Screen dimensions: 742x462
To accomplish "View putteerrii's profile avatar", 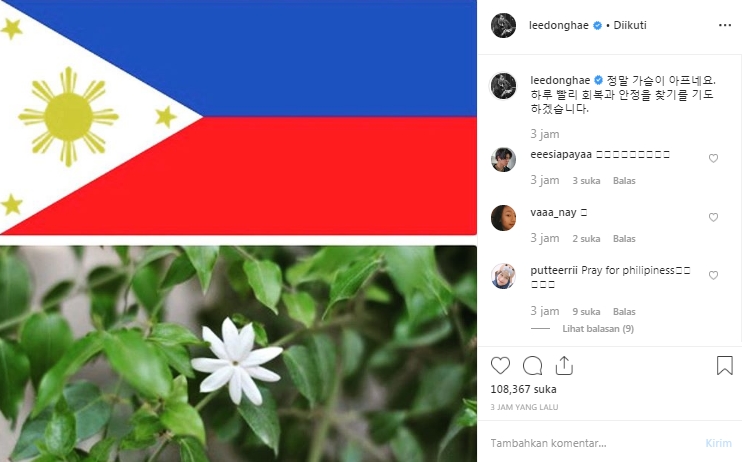I will 504,276.
